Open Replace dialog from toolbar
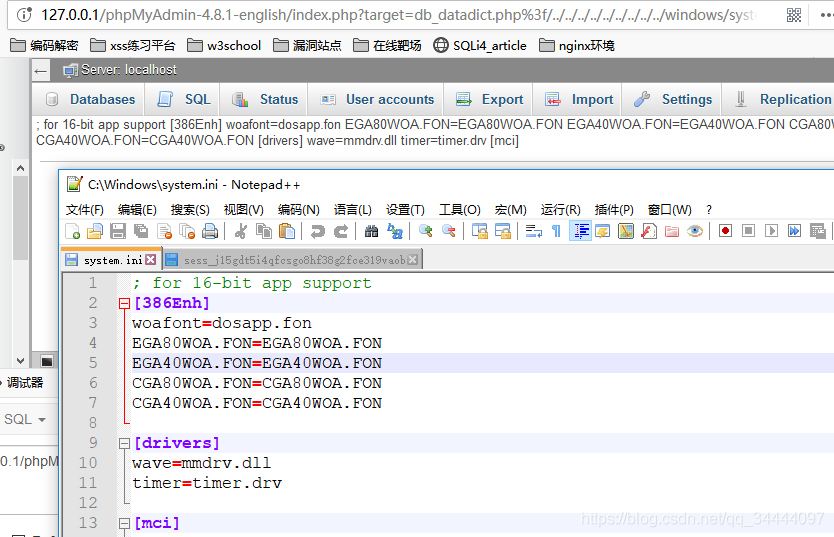This screenshot has width=834, height=537. click(x=395, y=231)
